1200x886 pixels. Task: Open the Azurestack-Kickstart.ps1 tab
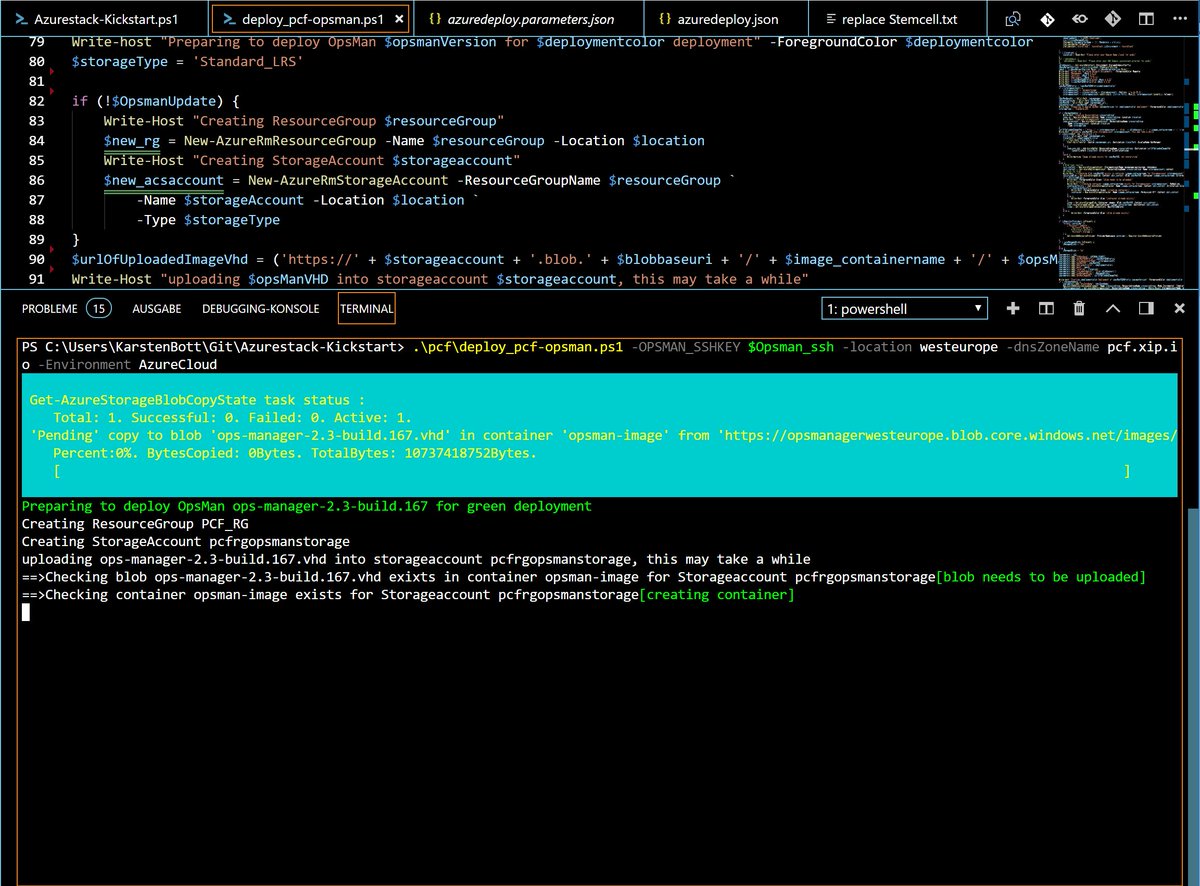(x=105, y=19)
